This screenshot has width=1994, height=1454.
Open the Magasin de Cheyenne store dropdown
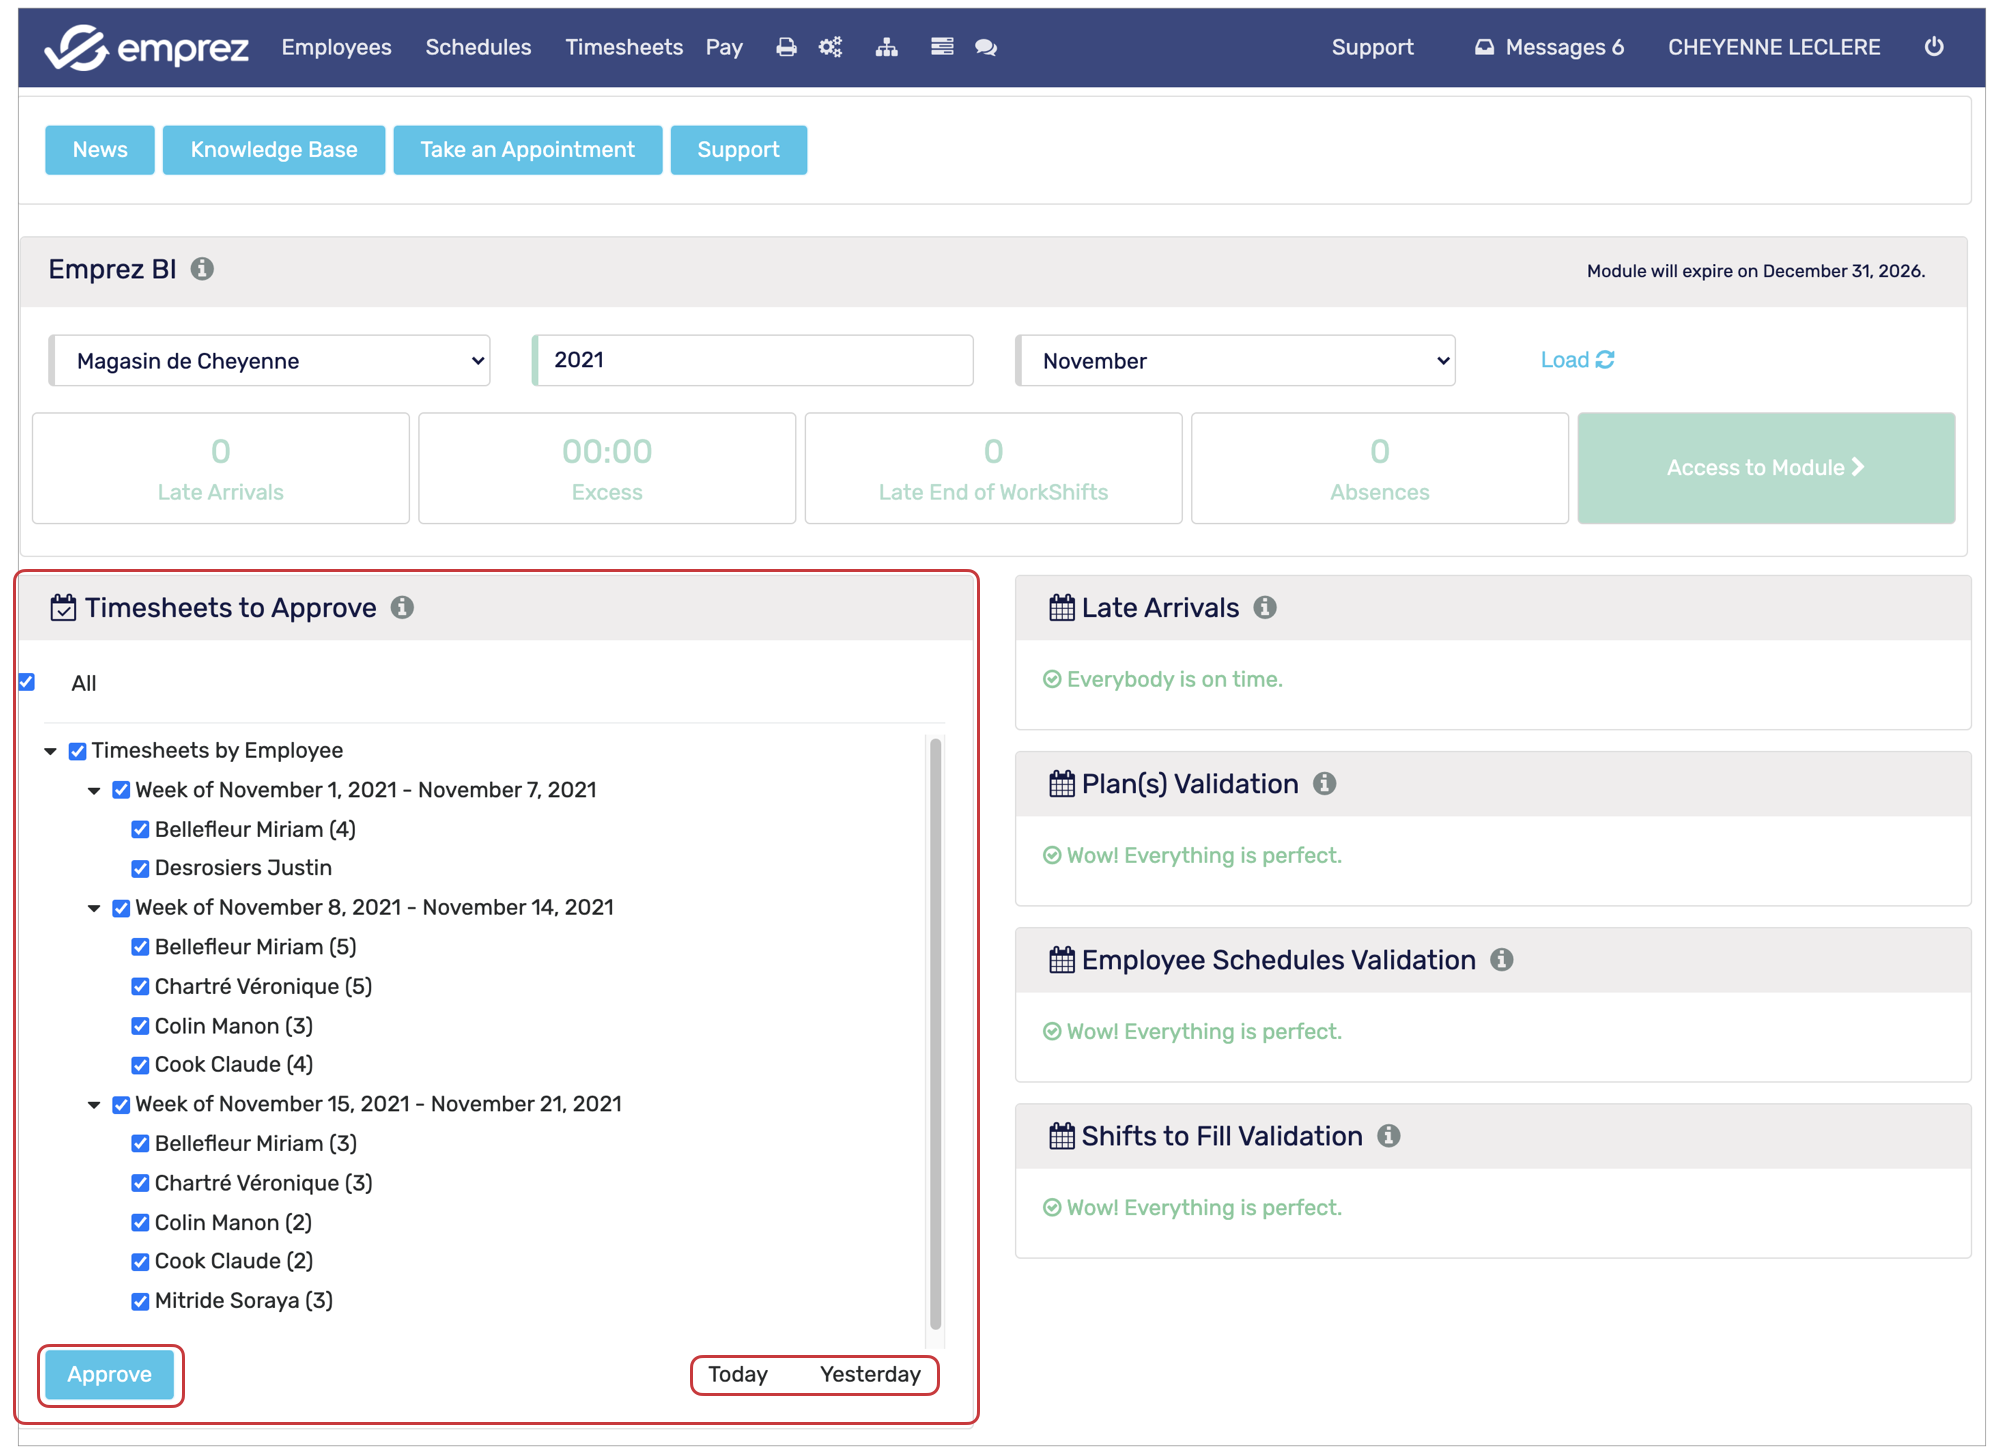[270, 361]
